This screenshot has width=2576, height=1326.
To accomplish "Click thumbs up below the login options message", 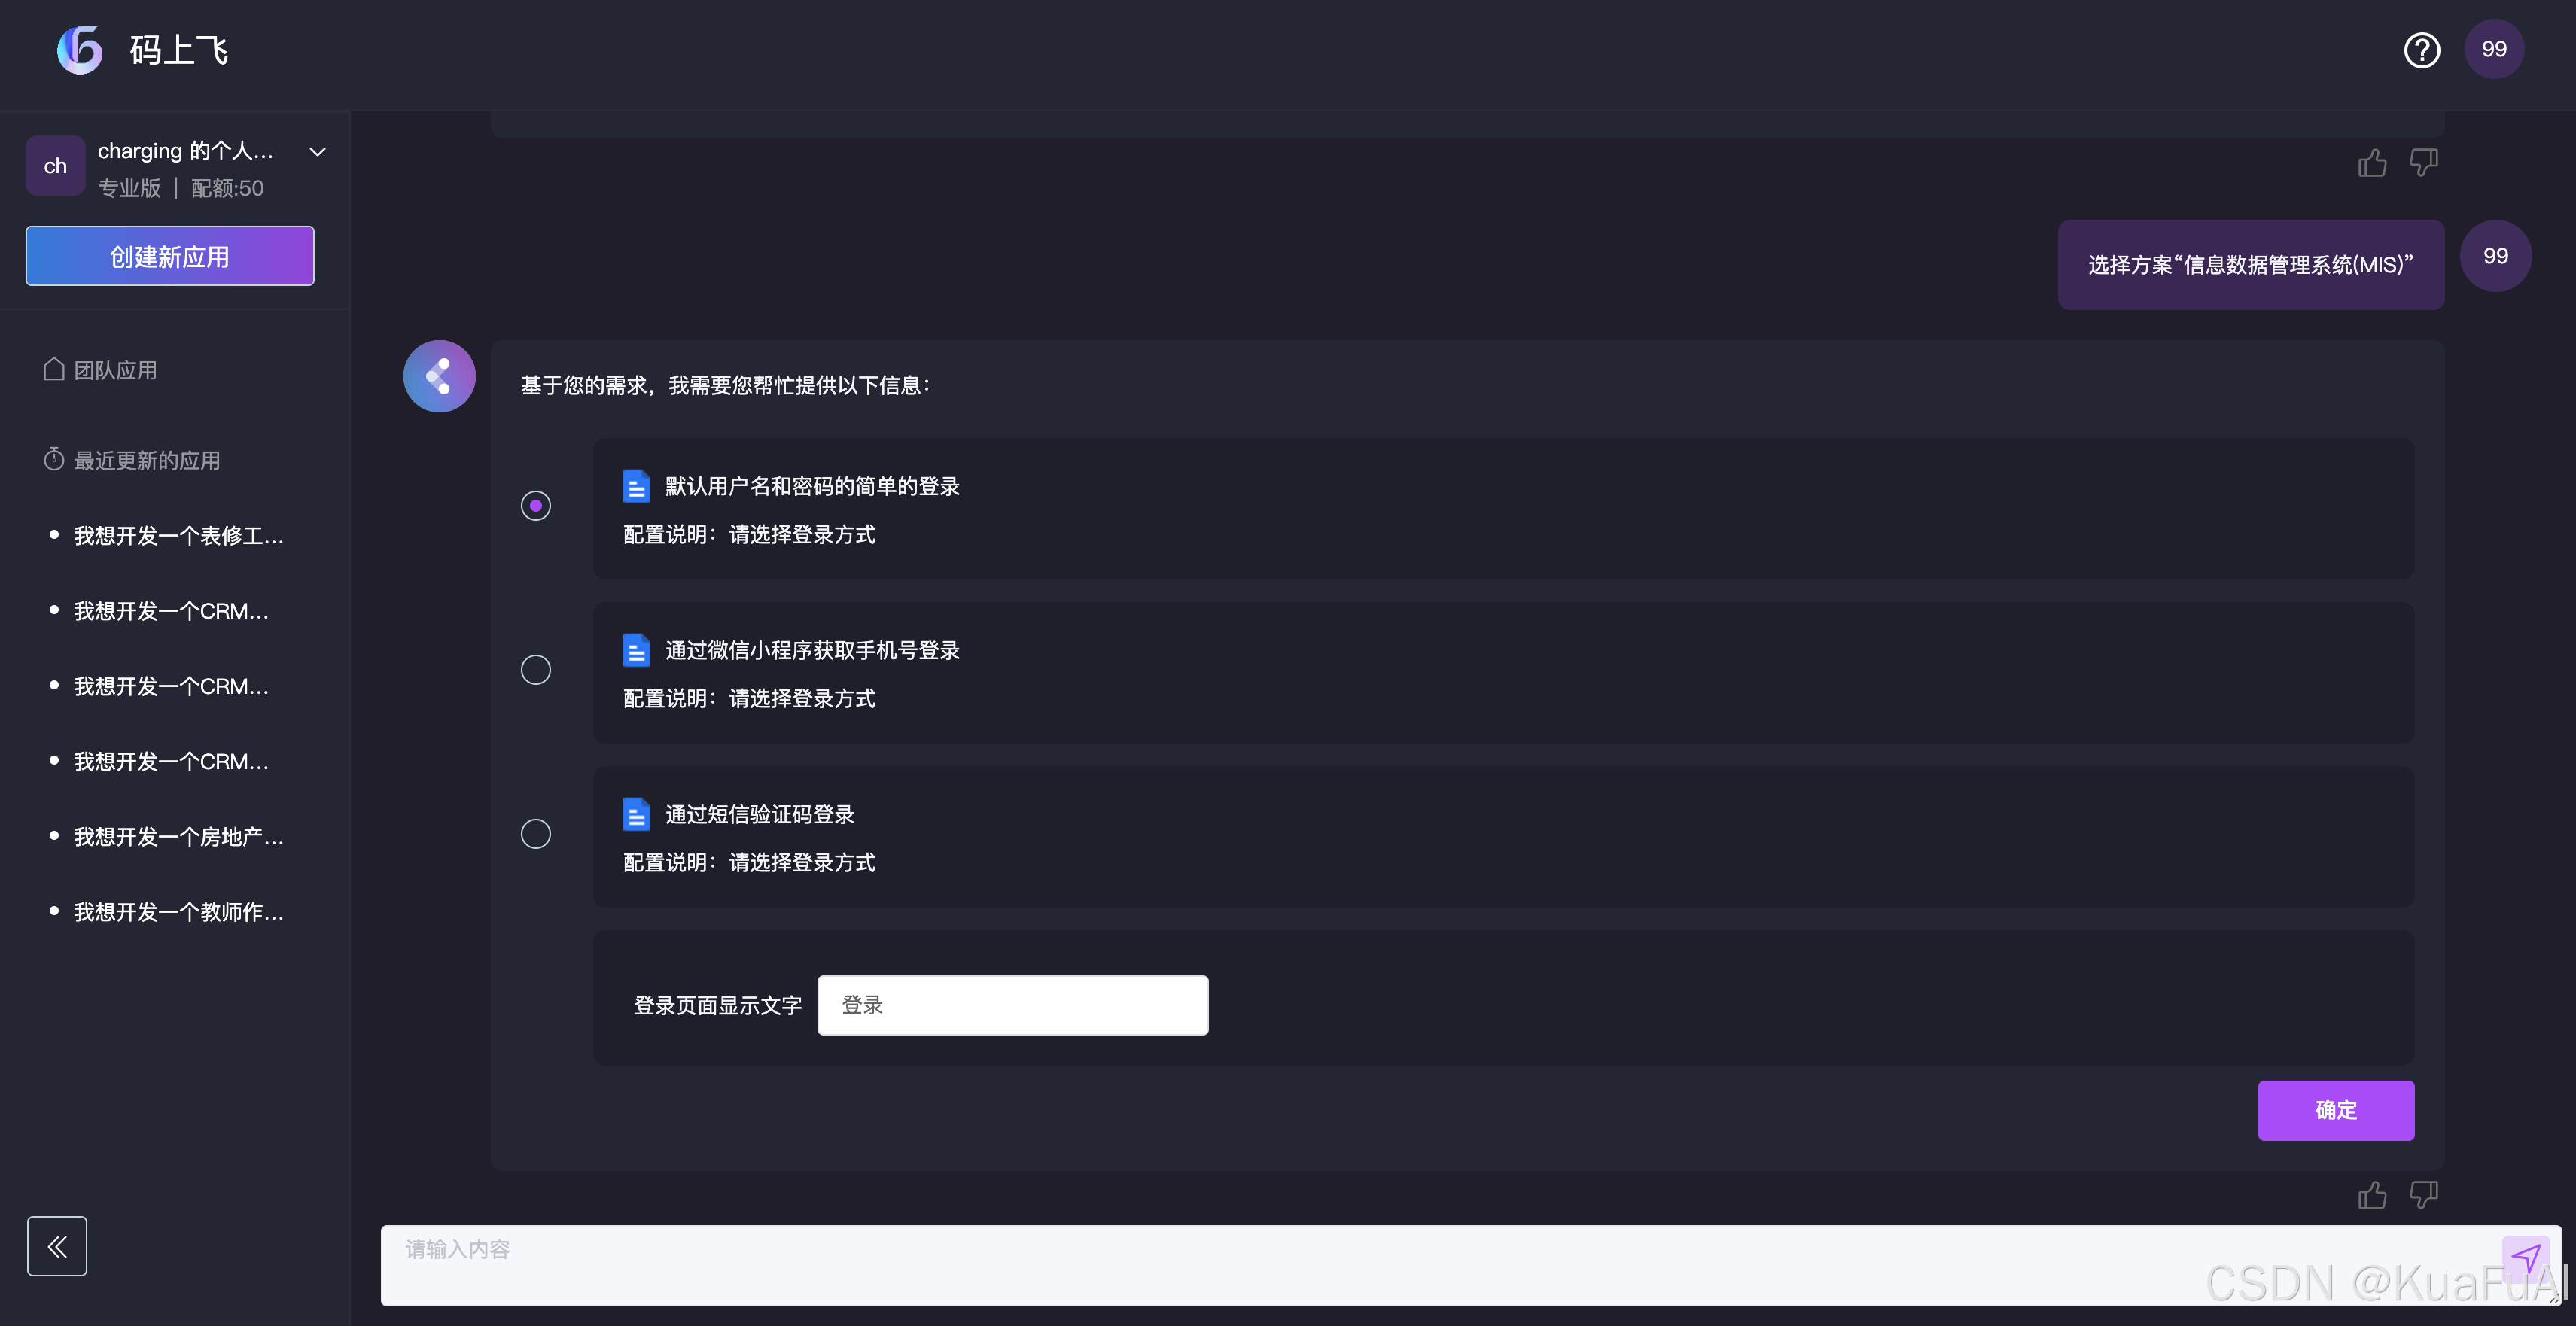I will click(x=2372, y=1195).
